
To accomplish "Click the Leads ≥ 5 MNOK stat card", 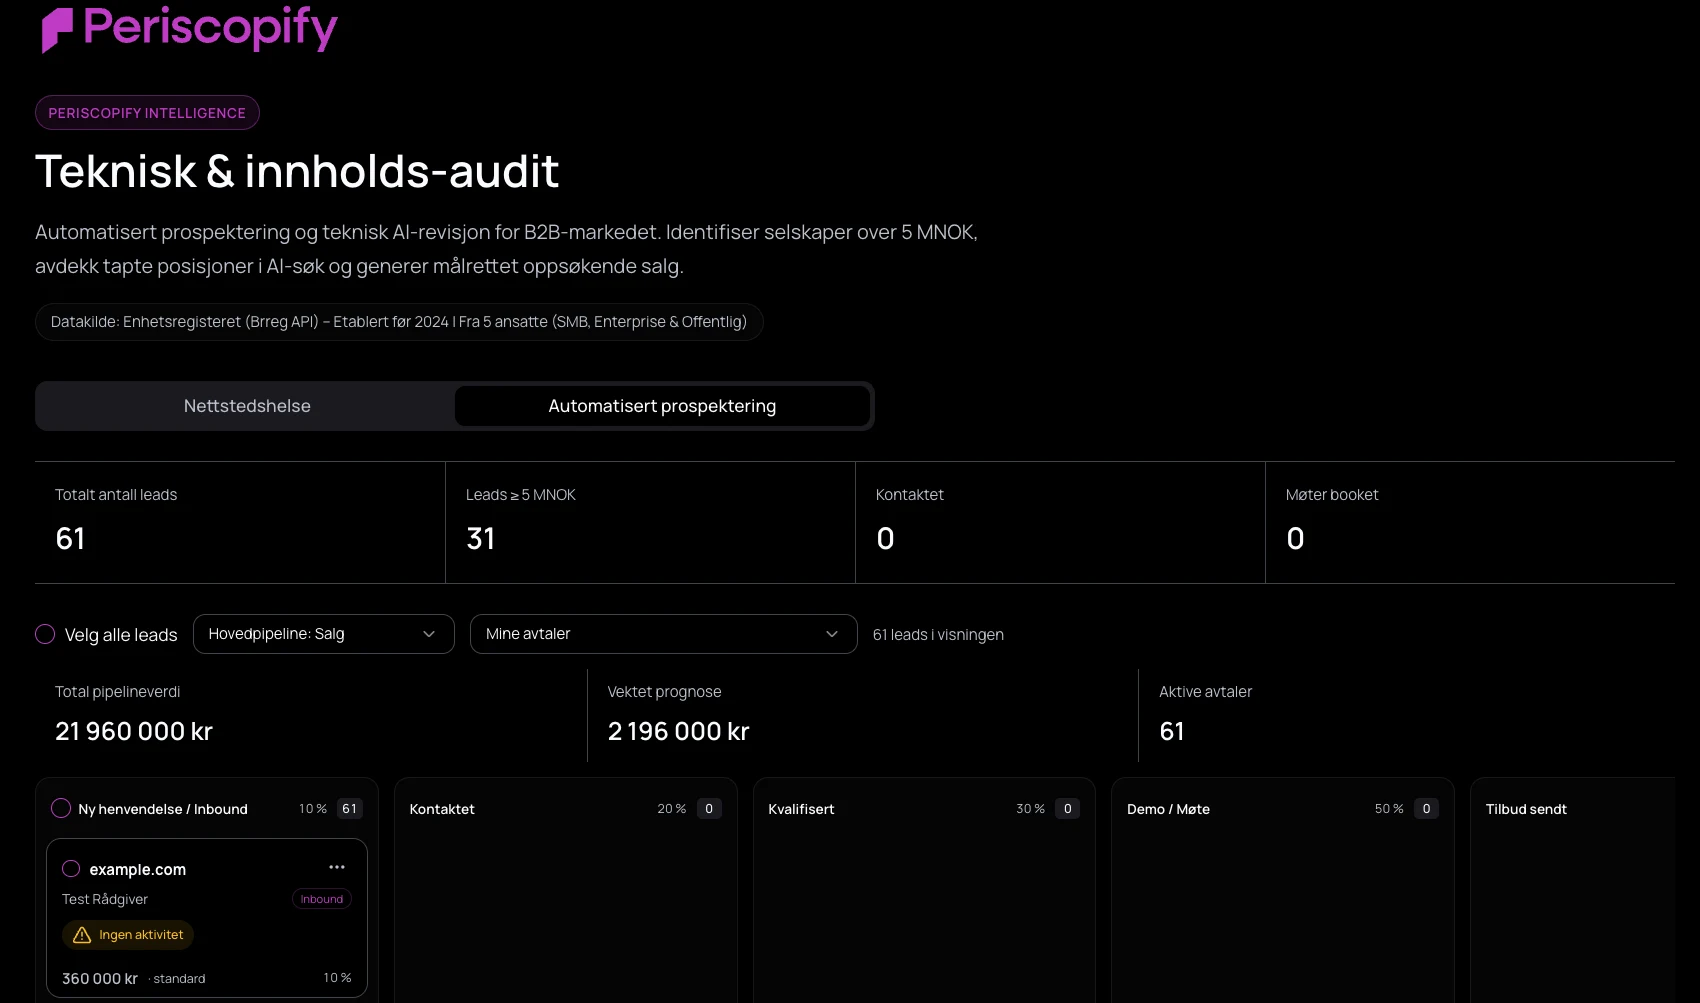I will pos(650,522).
